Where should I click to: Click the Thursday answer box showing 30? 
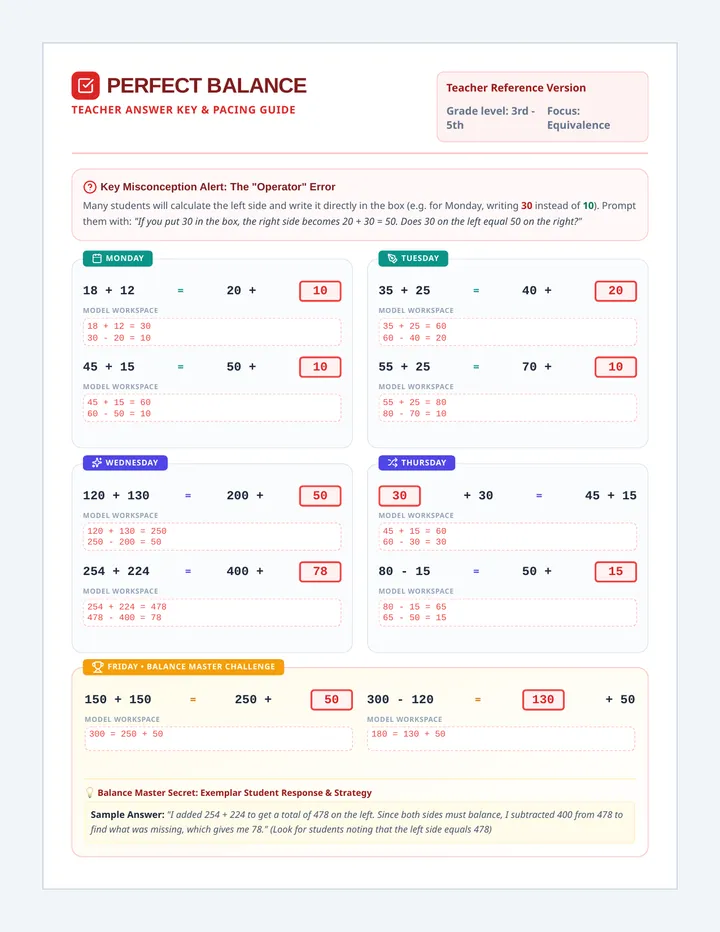[x=400, y=496]
